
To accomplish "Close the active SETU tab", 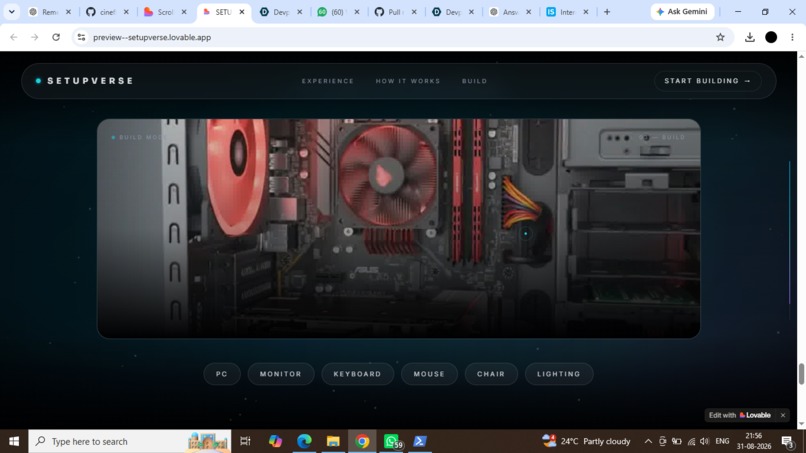I will coord(242,12).
